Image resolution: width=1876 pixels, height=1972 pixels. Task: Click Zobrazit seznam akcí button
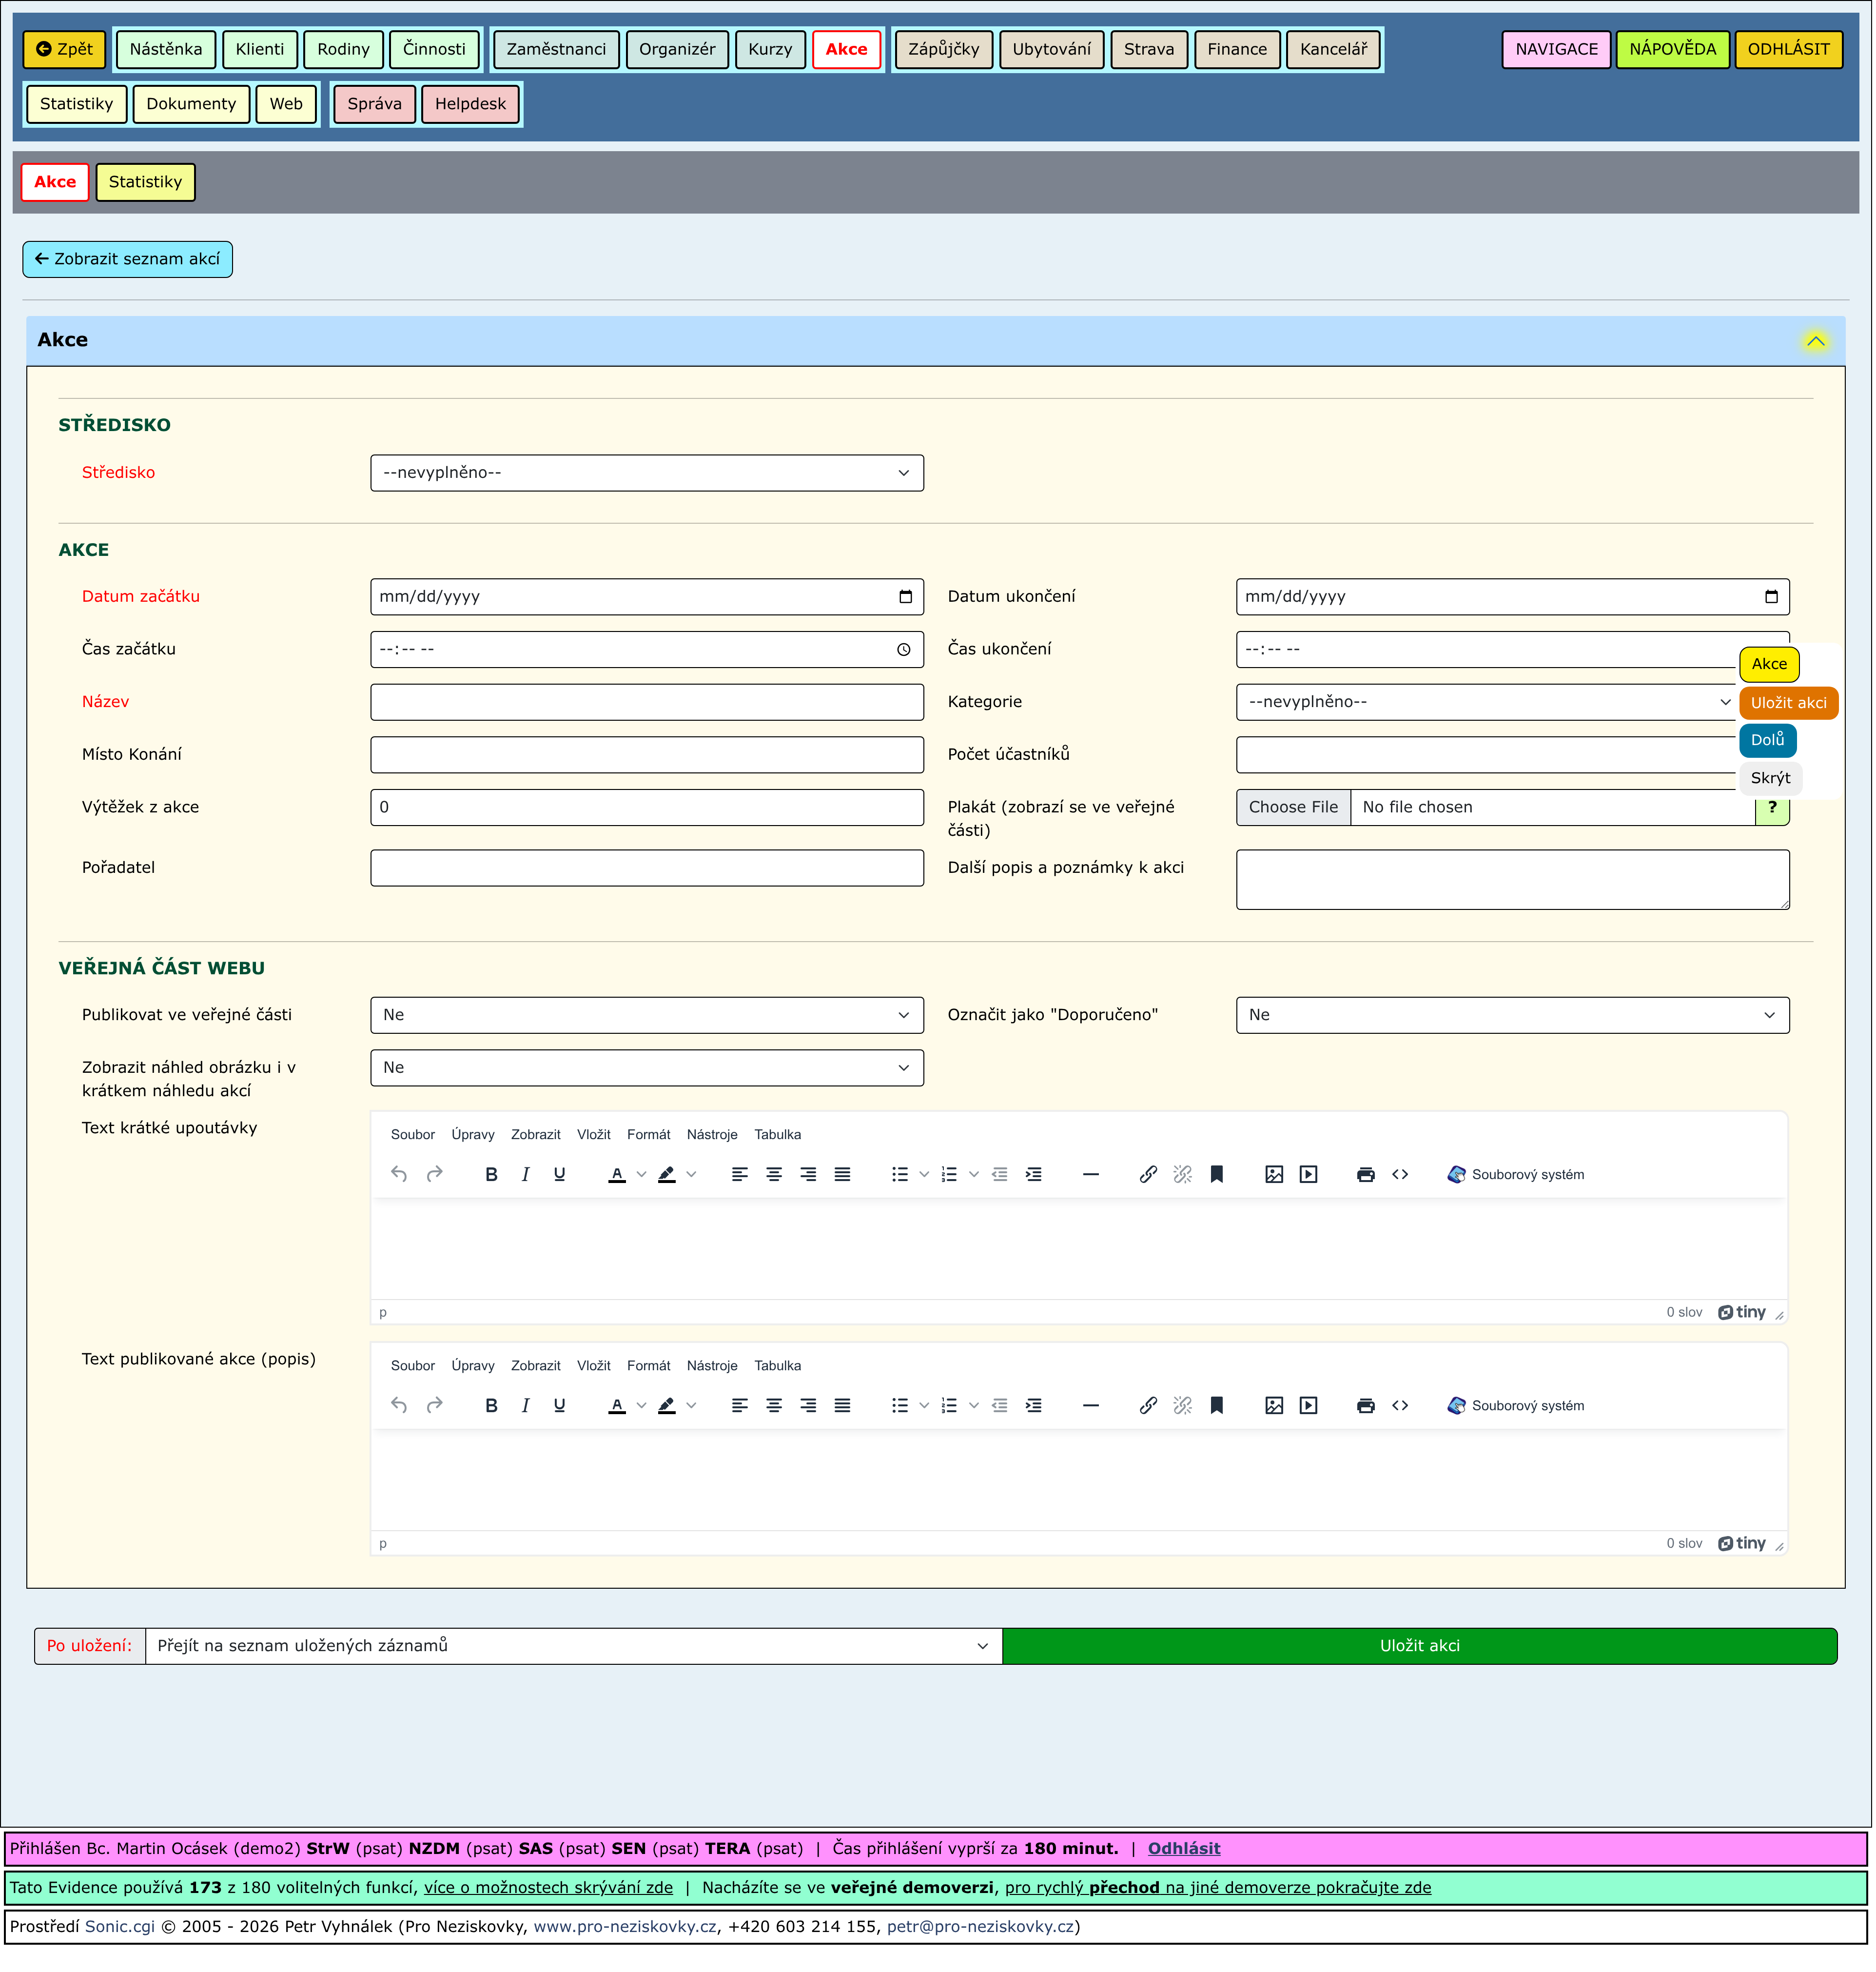[x=128, y=259]
